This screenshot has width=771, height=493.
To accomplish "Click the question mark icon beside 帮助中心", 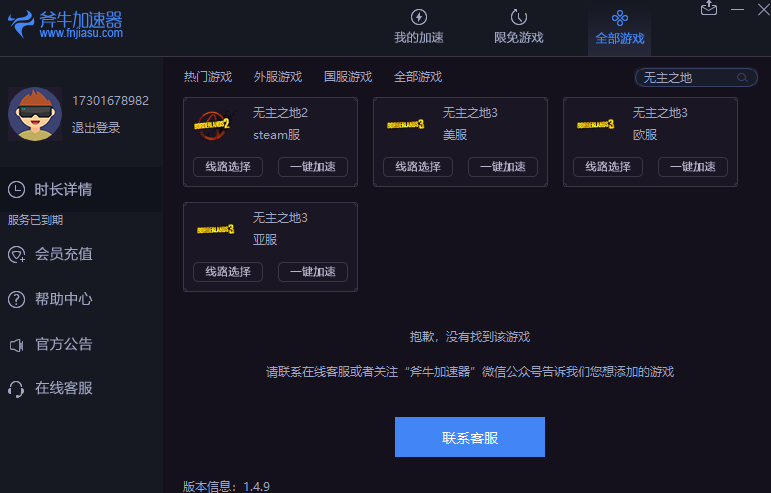I will click(16, 299).
